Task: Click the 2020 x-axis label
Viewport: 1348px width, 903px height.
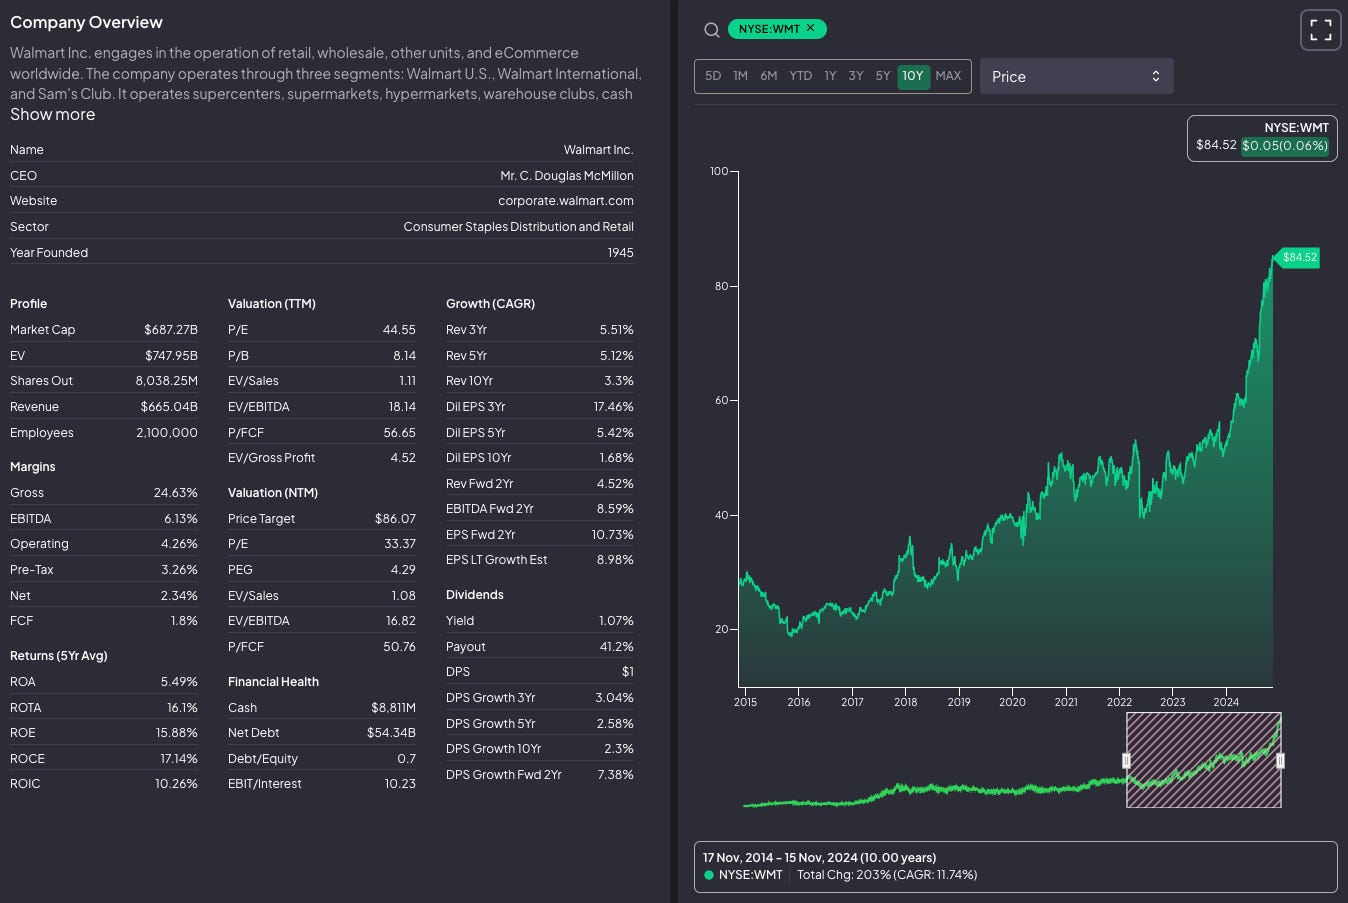Action: pyautogui.click(x=1012, y=702)
